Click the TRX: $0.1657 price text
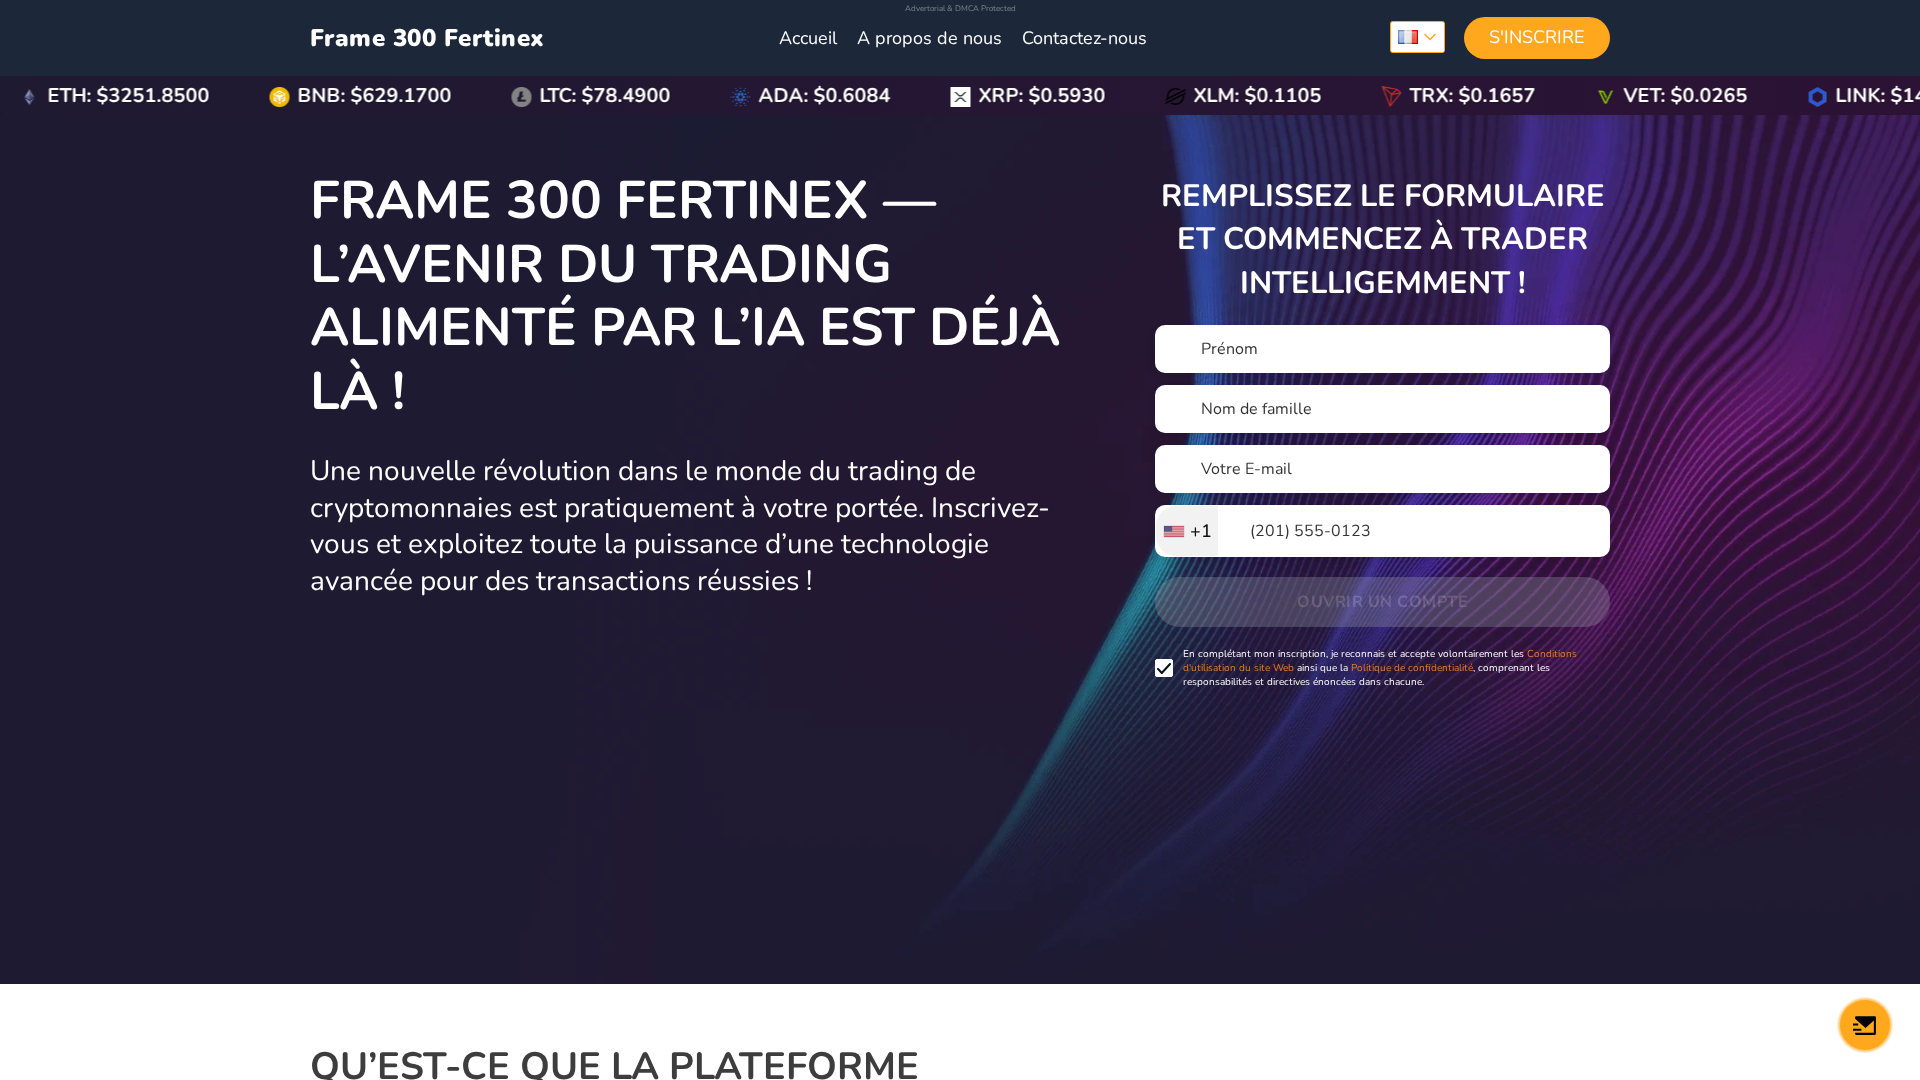The height and width of the screenshot is (1080, 1920). pos(1472,96)
